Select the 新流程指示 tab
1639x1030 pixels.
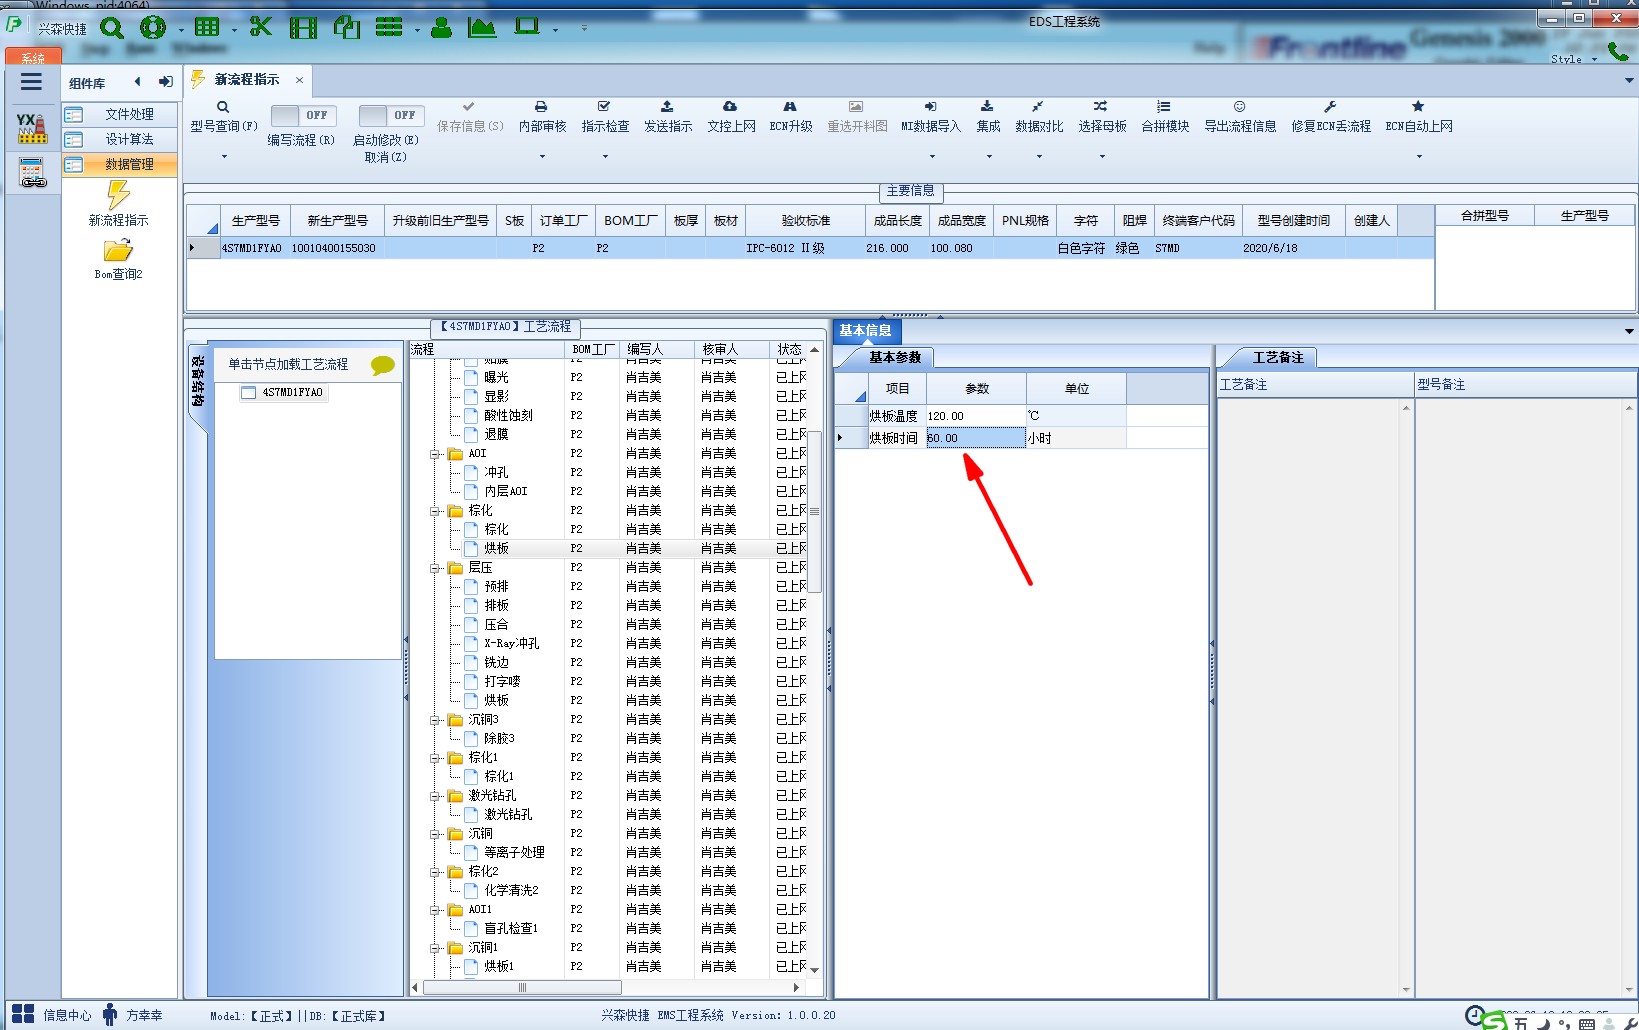(246, 79)
